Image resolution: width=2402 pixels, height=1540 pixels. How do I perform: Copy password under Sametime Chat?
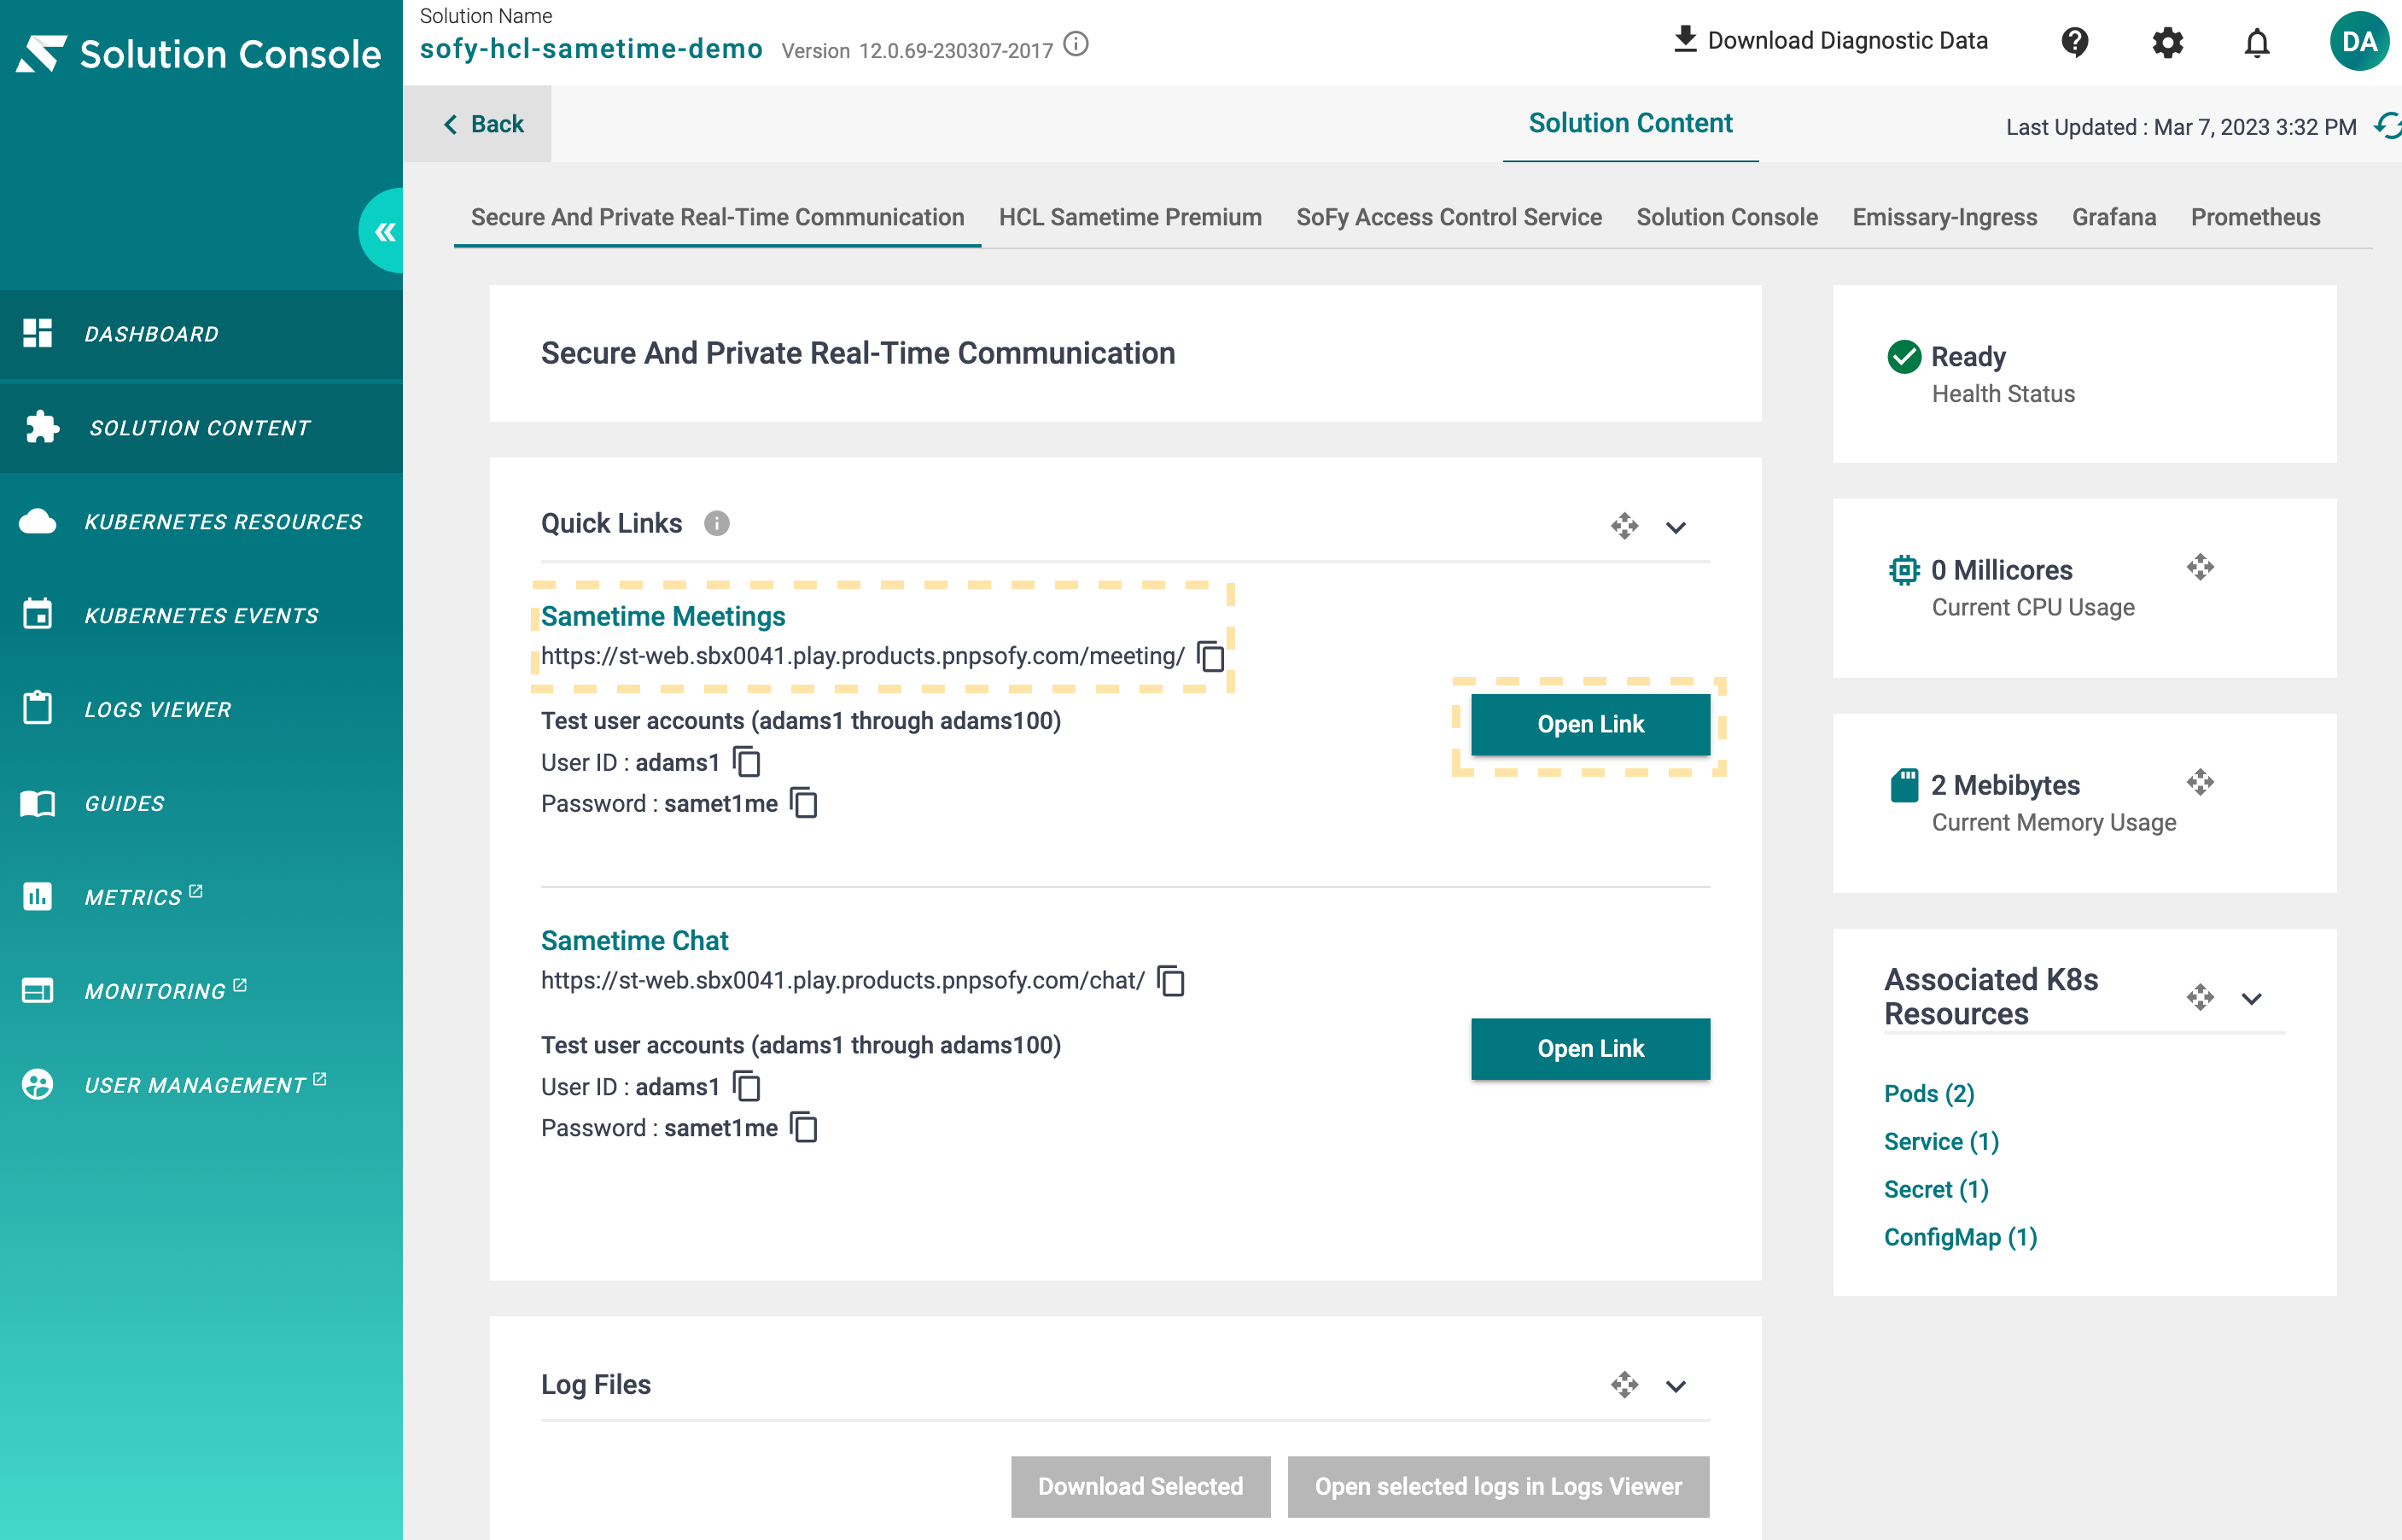[804, 1127]
